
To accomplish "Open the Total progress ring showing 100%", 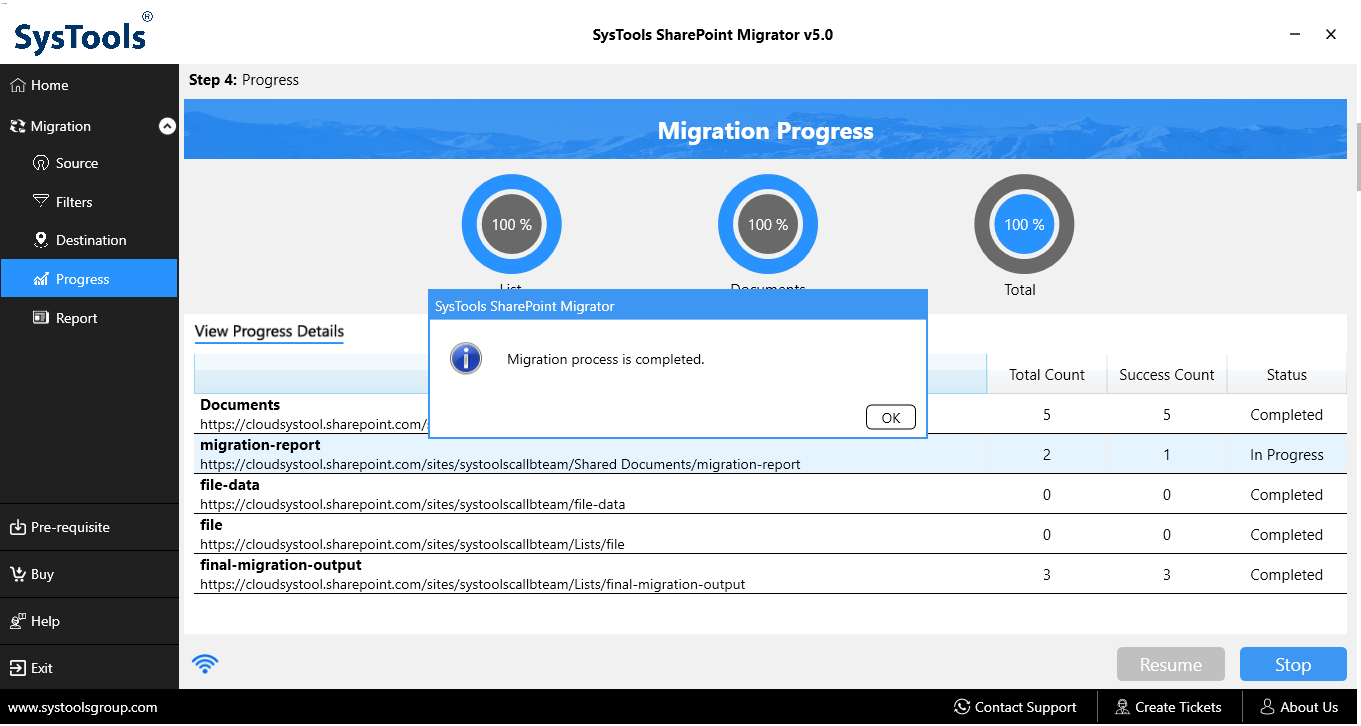I will click(1023, 224).
